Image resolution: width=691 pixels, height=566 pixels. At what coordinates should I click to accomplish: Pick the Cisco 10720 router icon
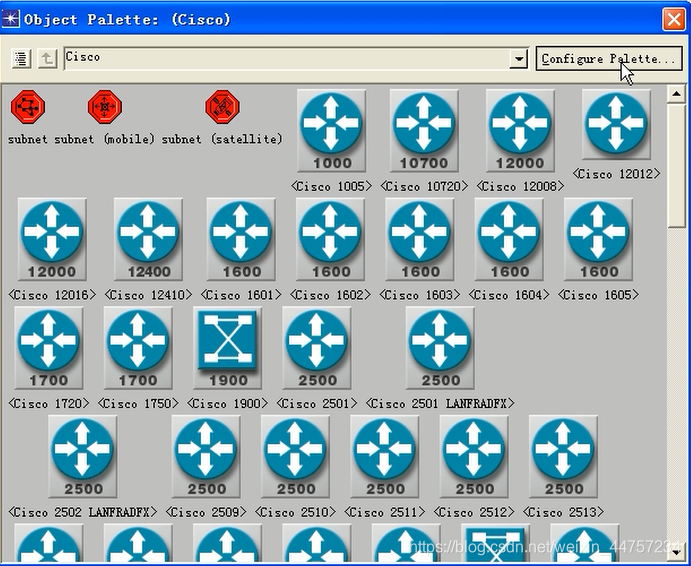tap(424, 130)
